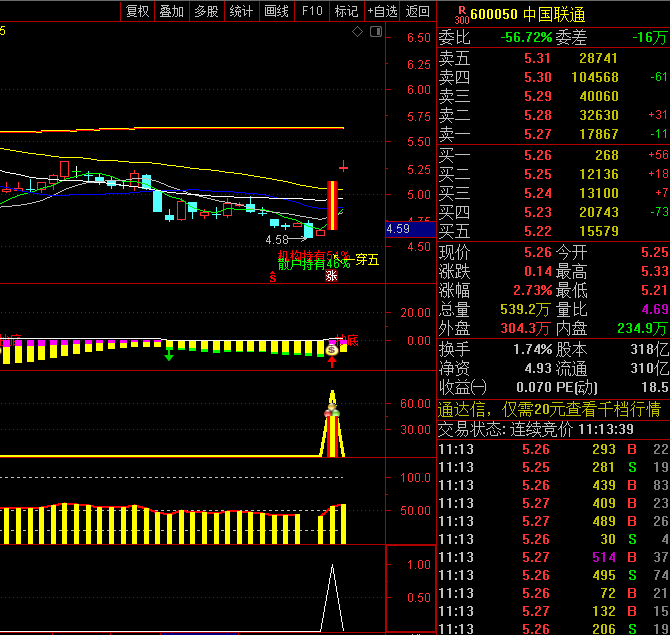Click the PE(动) 18.5 value
The width and height of the screenshot is (670, 635).
coord(654,388)
